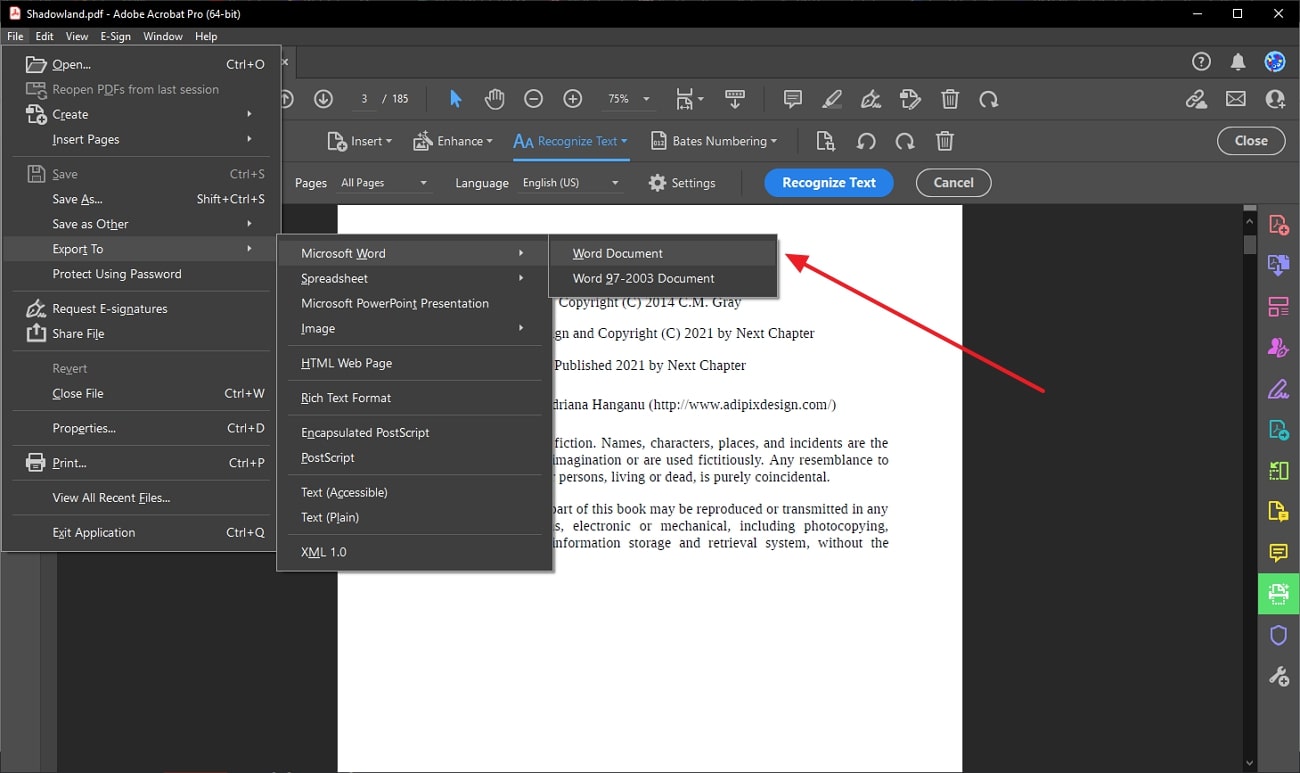Open Create PDF tool in right panel

(1278, 225)
